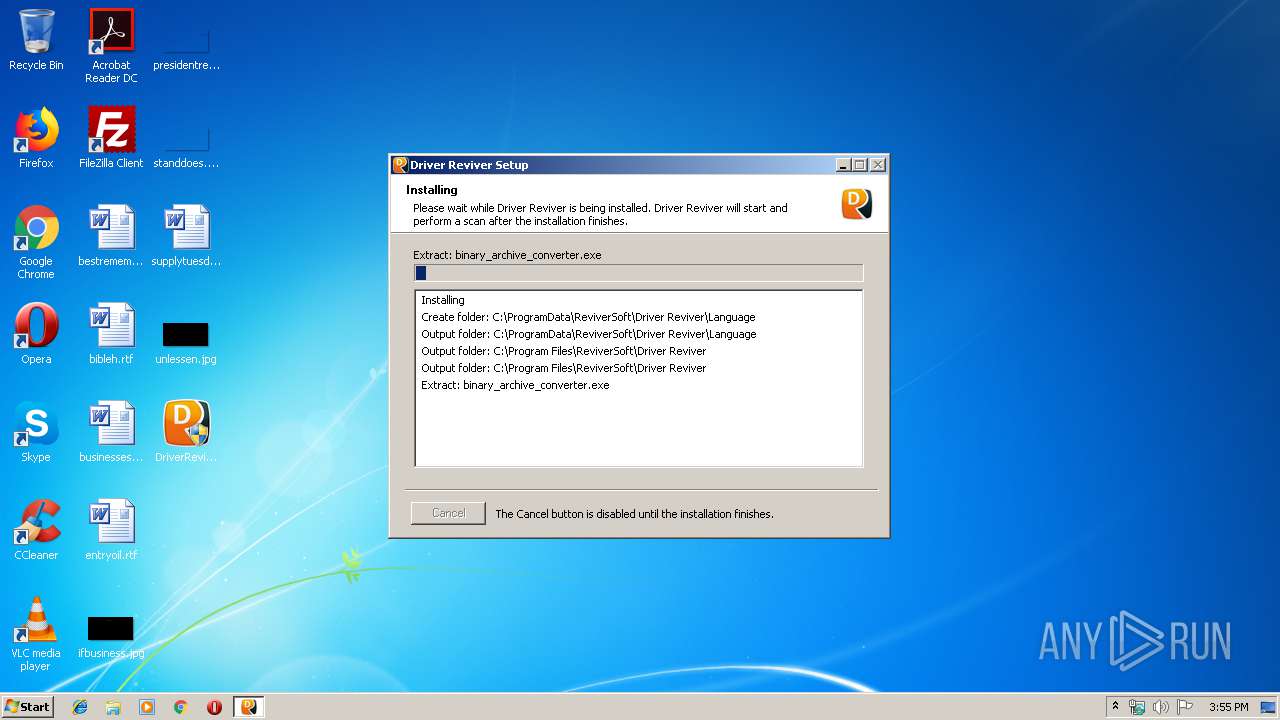Click the 3:55 PM clock
Viewport: 1280px width, 720px height.
tap(1228, 707)
